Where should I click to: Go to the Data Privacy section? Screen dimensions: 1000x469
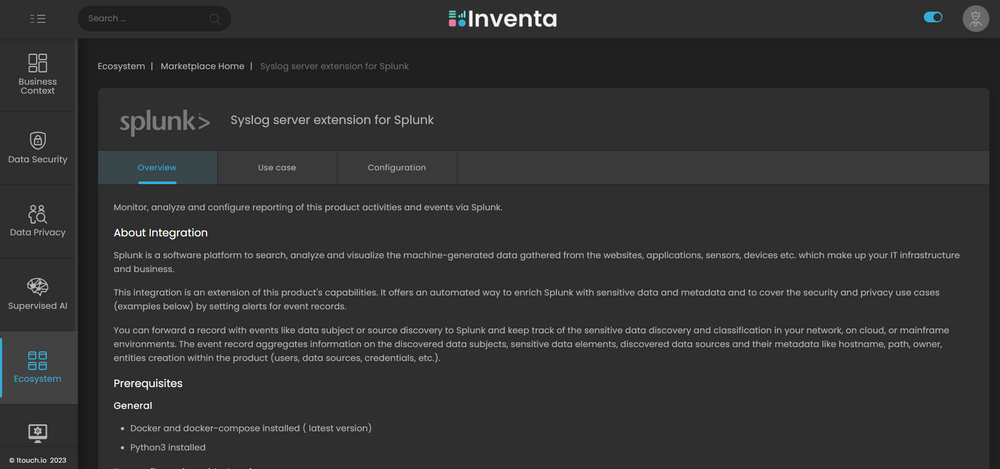click(38, 221)
